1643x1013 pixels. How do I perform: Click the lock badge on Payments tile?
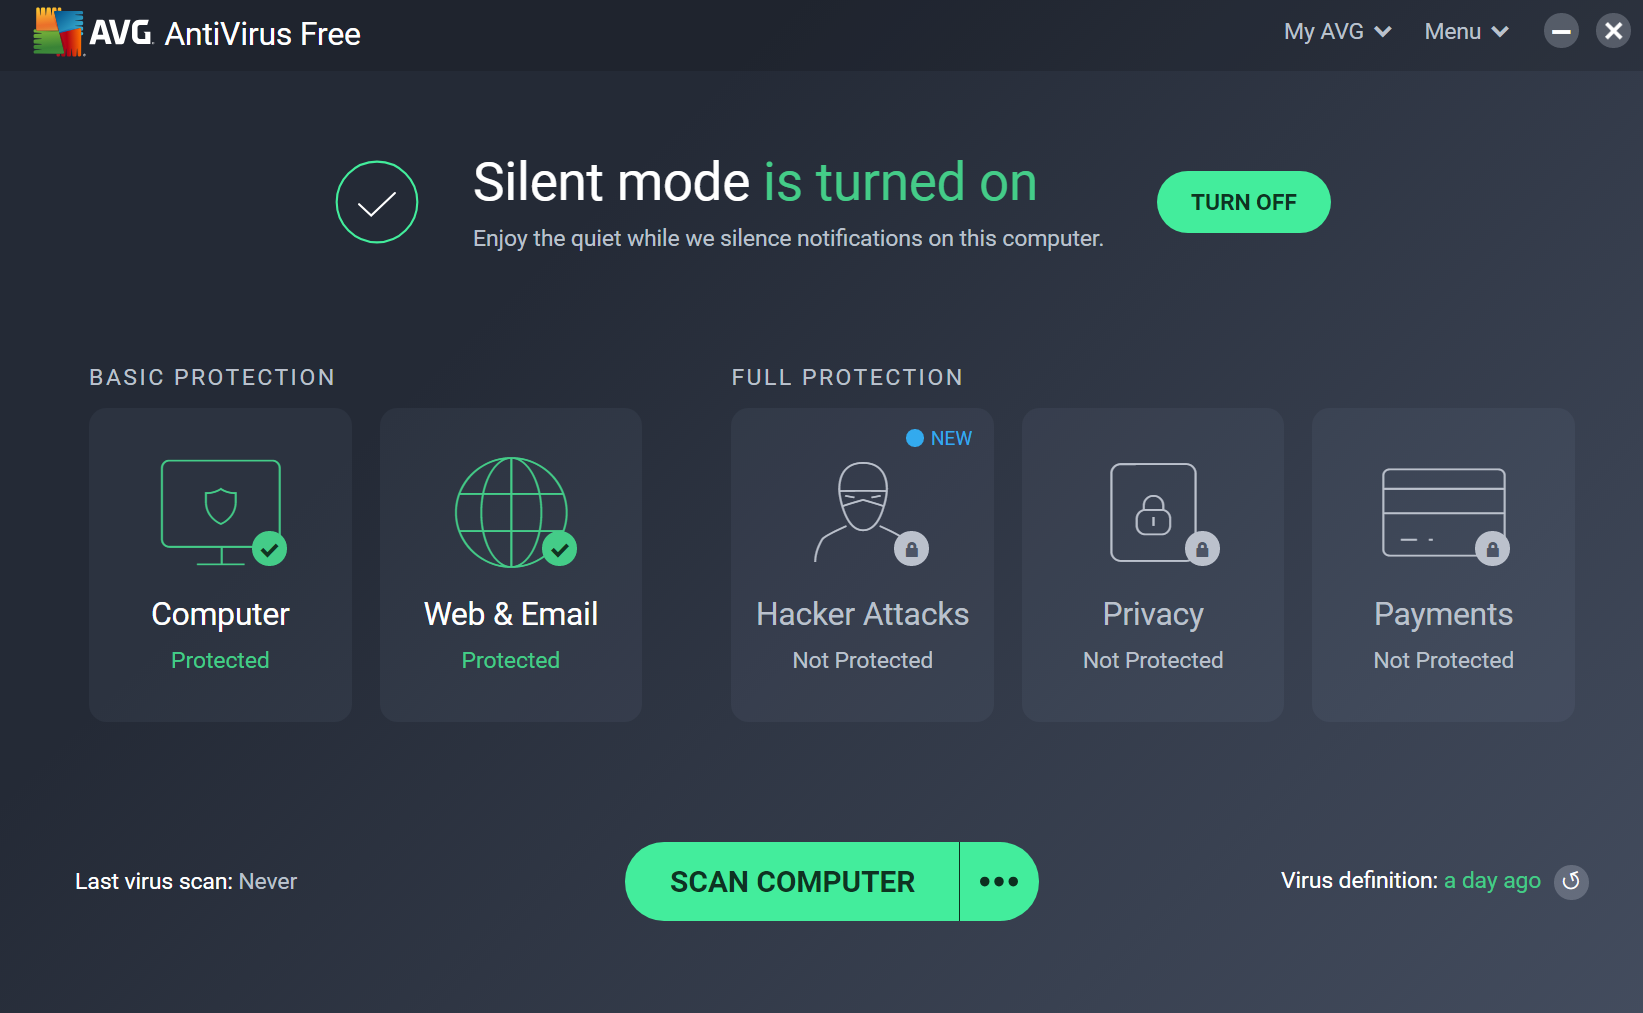tap(1492, 549)
